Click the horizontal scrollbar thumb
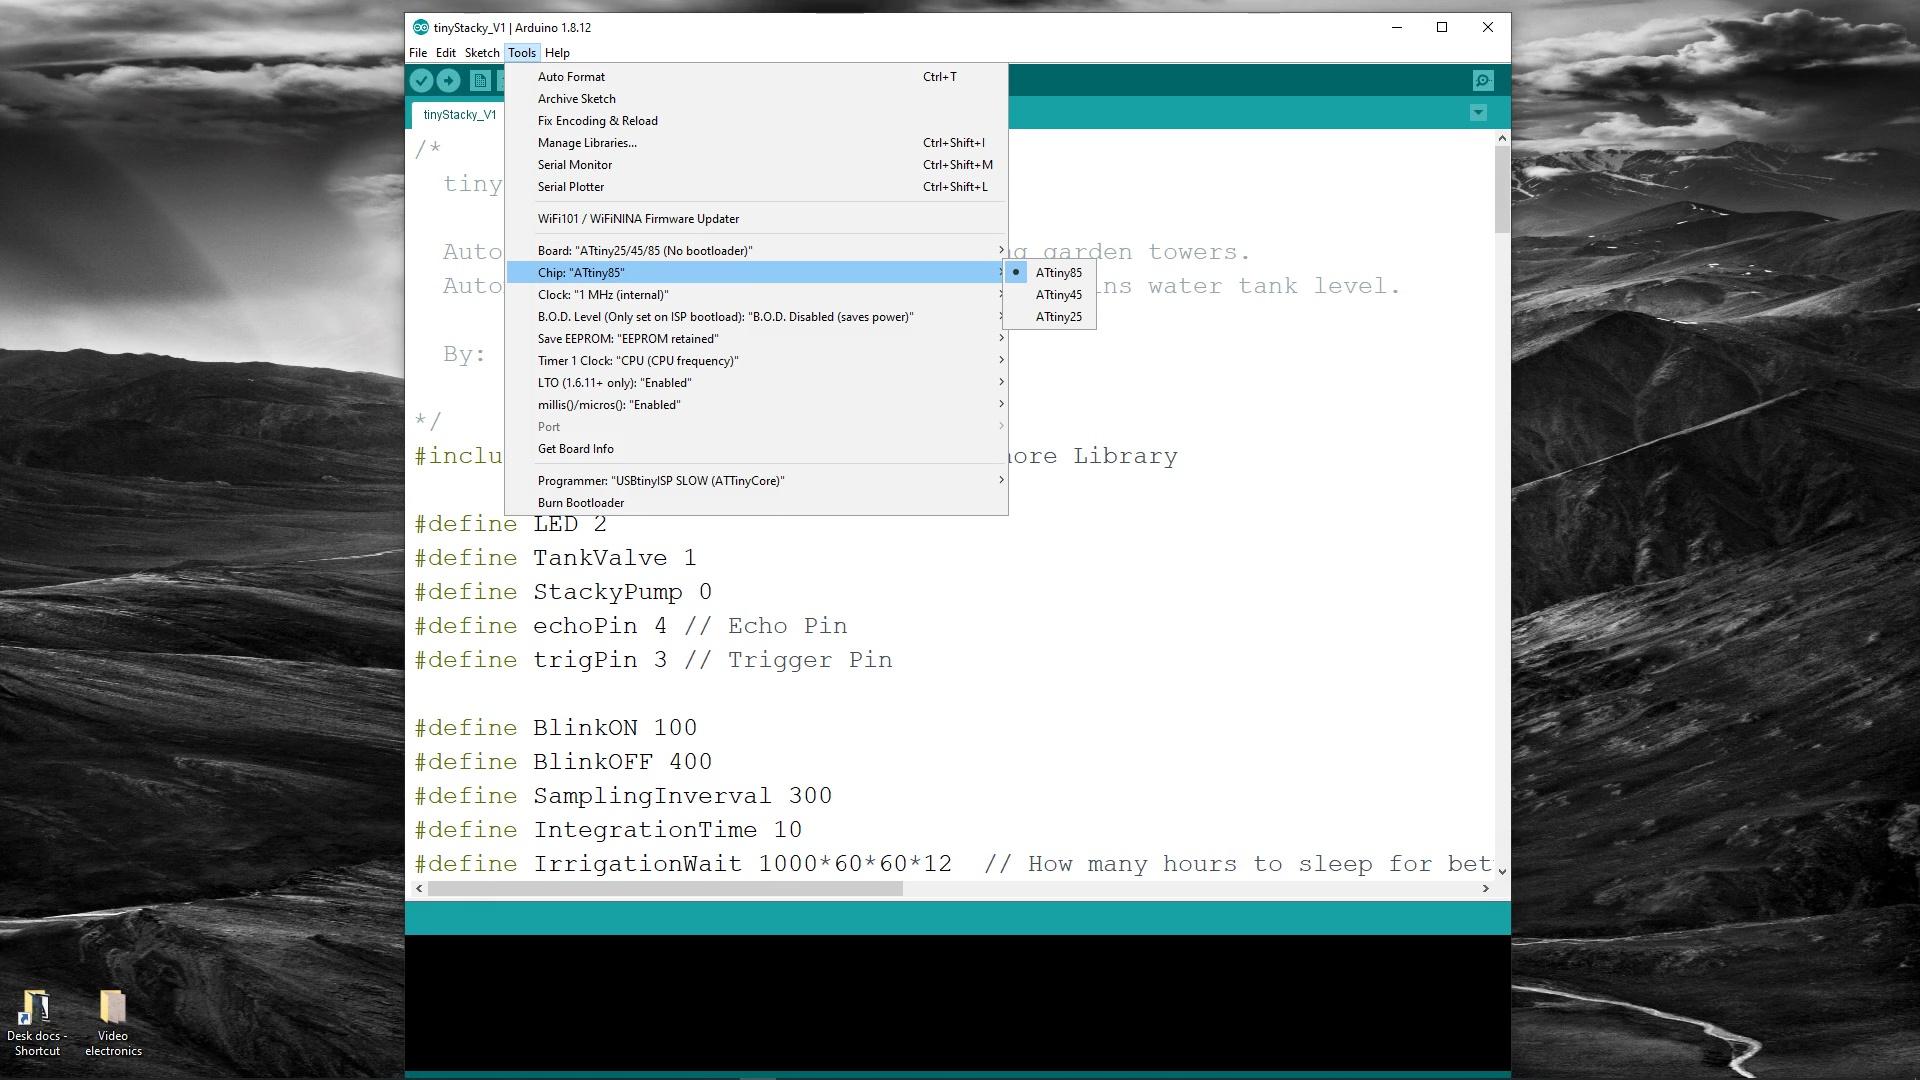This screenshot has width=1920, height=1080. click(x=665, y=889)
